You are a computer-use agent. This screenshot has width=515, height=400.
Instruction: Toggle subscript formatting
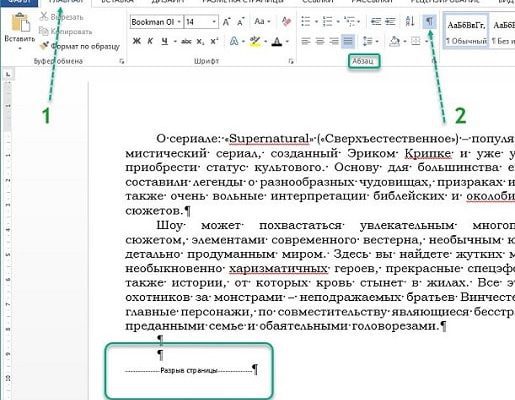(x=200, y=41)
